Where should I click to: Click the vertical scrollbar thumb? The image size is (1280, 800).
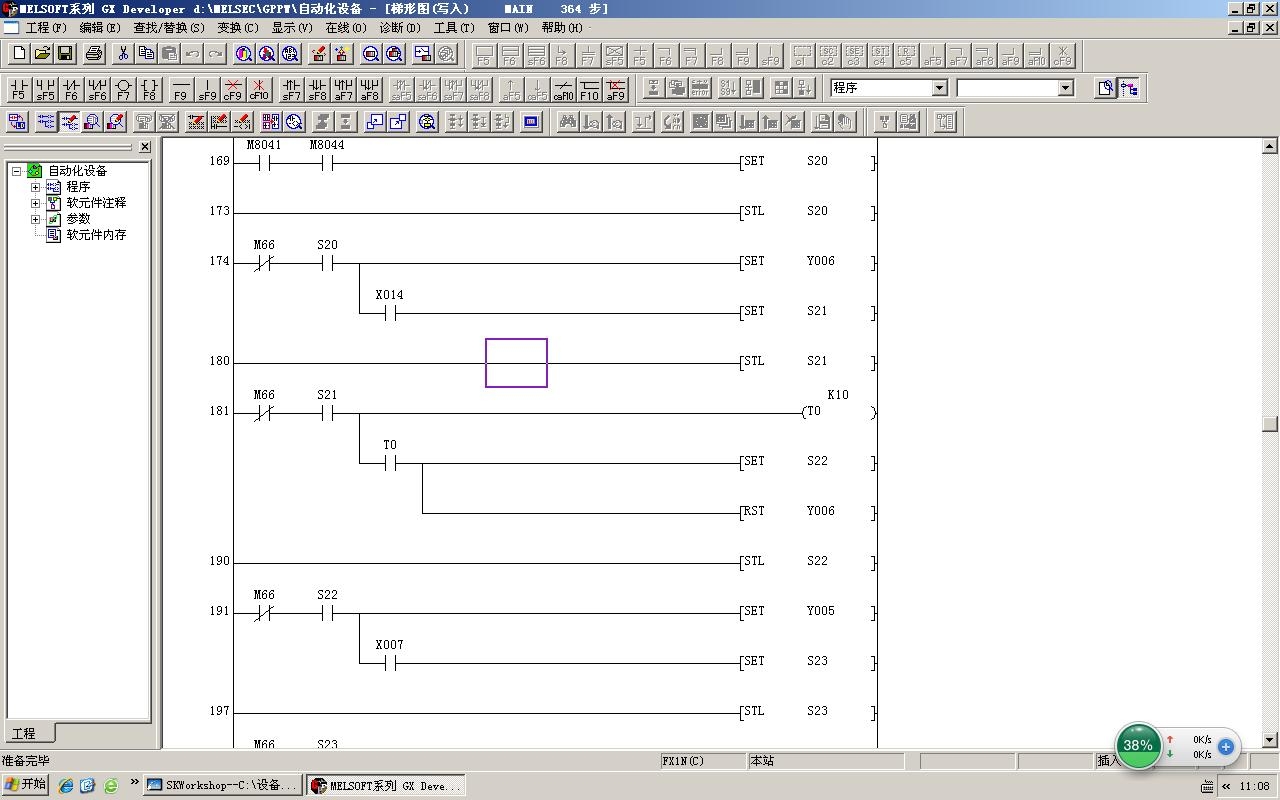tap(1270, 424)
